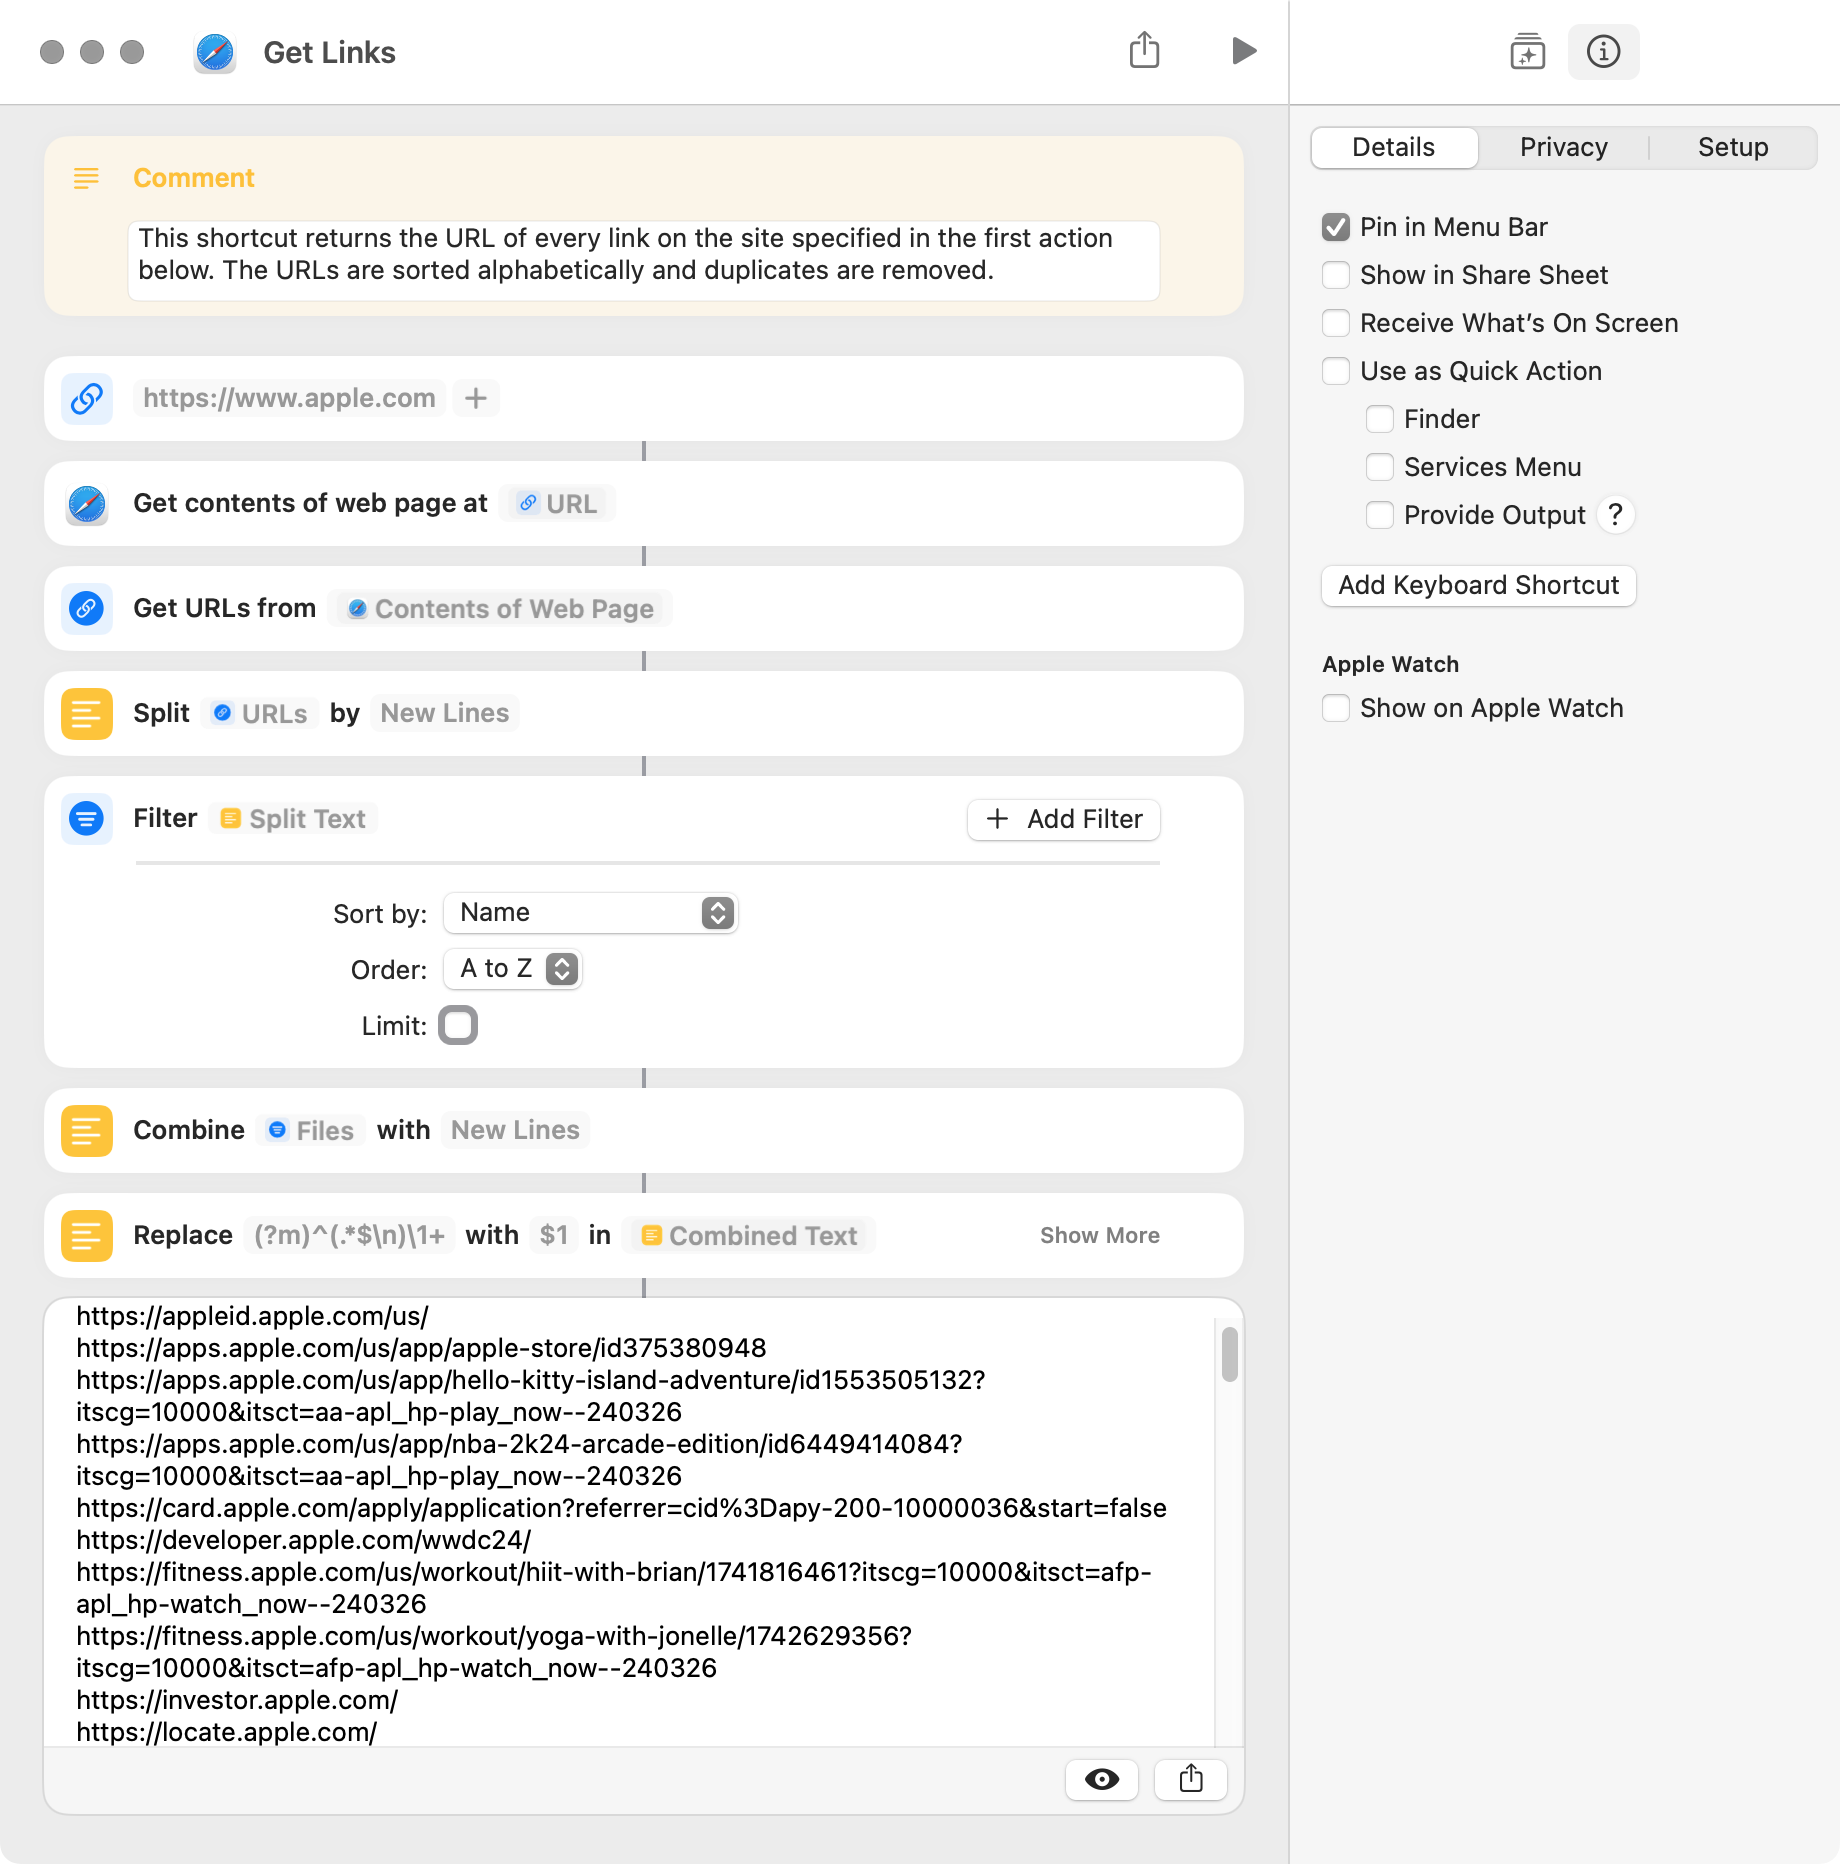Open the Order A to Z dropdown
The image size is (1840, 1864).
513,968
